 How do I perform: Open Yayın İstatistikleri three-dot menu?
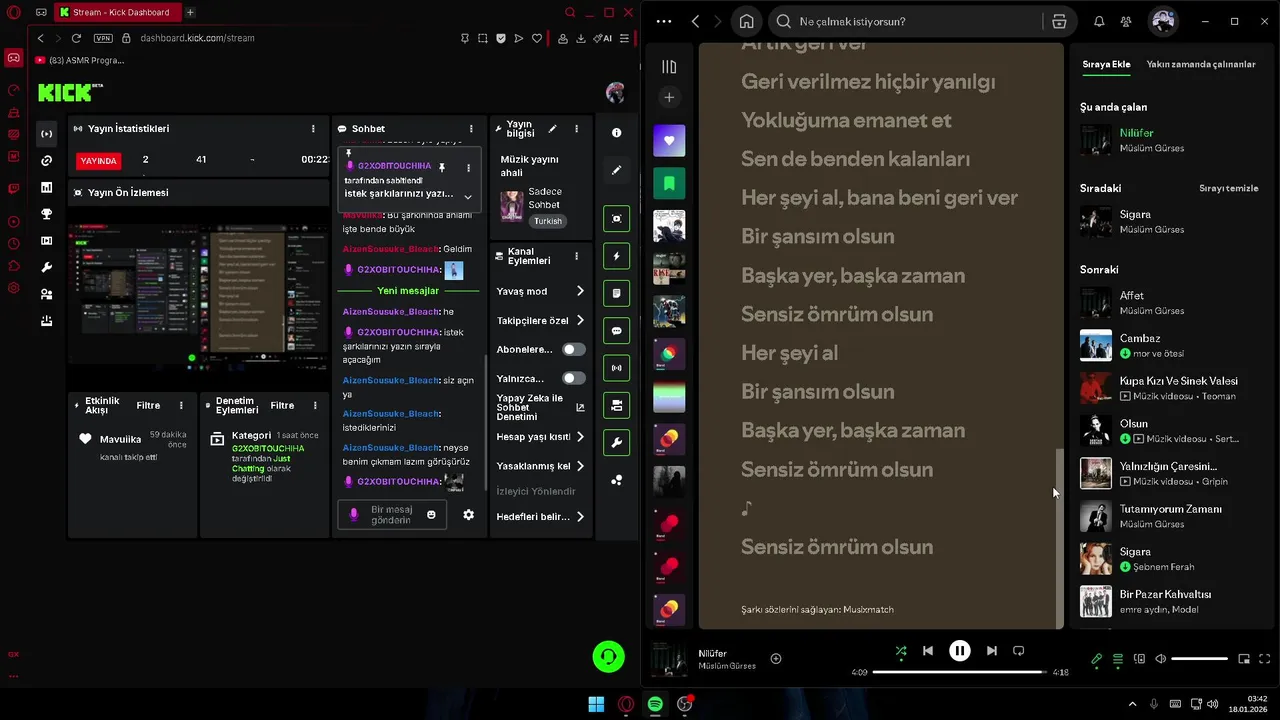(x=313, y=129)
